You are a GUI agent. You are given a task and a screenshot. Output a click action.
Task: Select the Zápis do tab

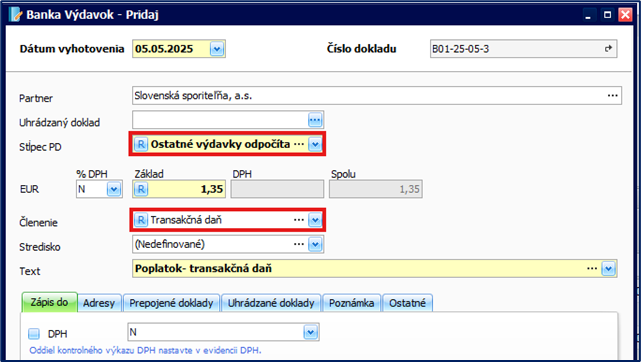(x=49, y=302)
